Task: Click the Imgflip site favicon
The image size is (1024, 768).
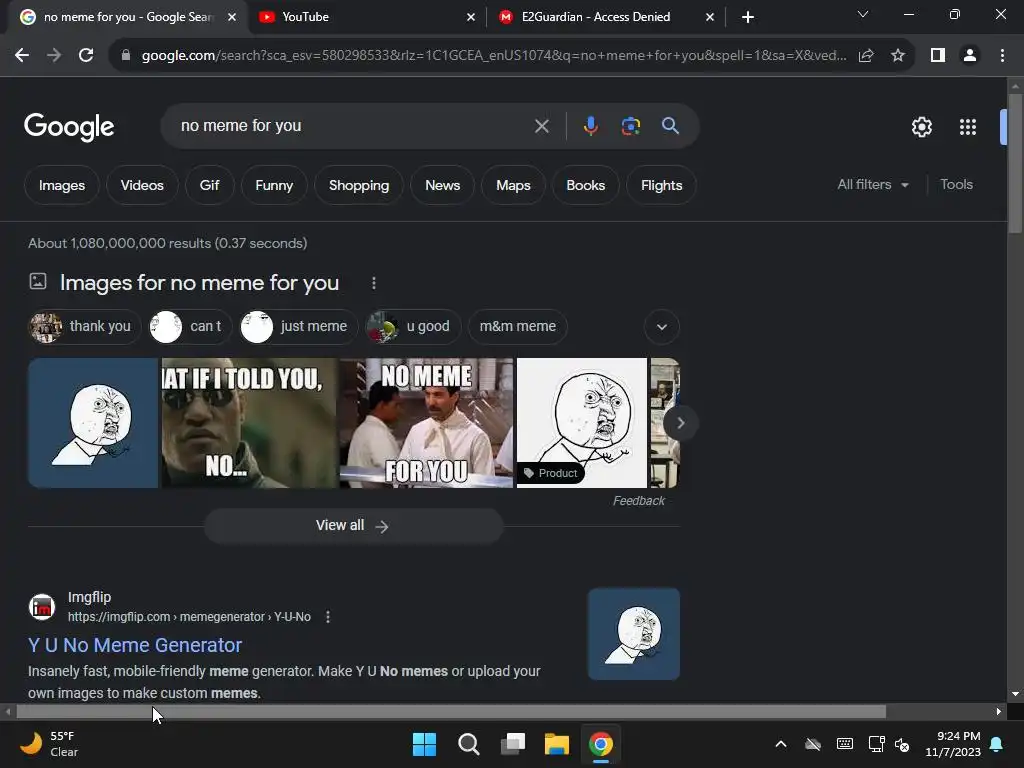Action: click(42, 607)
